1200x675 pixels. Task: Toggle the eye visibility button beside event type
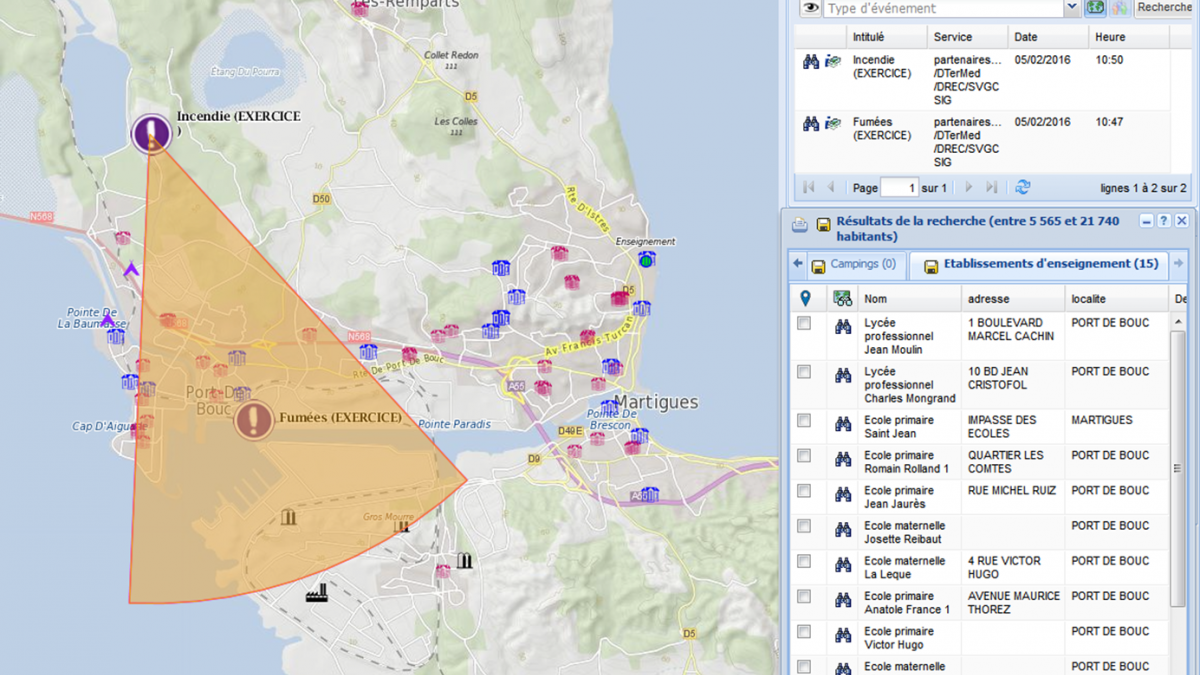click(x=810, y=8)
